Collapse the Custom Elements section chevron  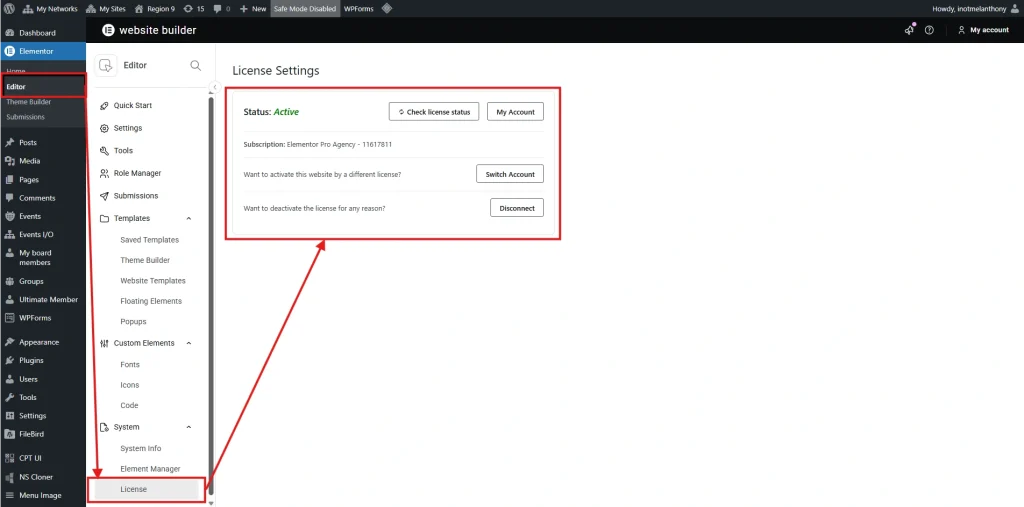click(189, 343)
